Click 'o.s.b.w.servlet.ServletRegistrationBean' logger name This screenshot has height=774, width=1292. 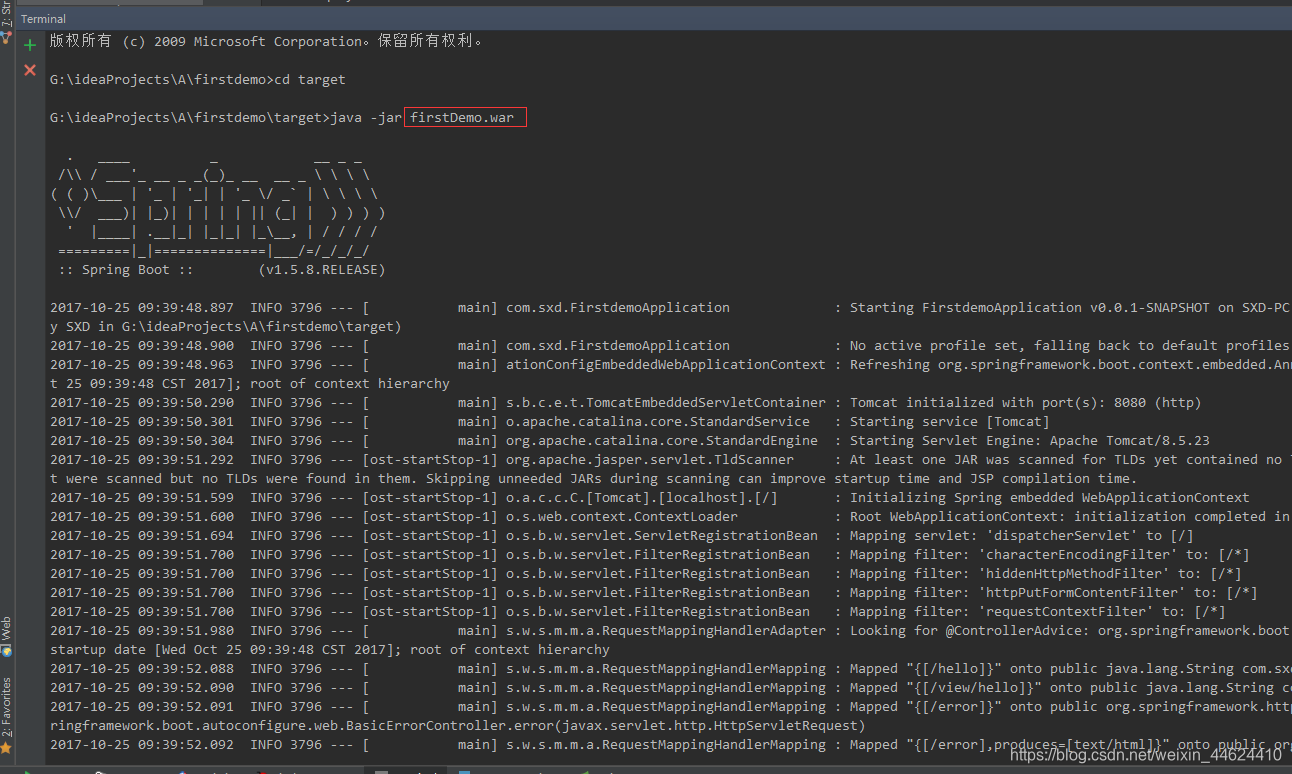point(662,536)
